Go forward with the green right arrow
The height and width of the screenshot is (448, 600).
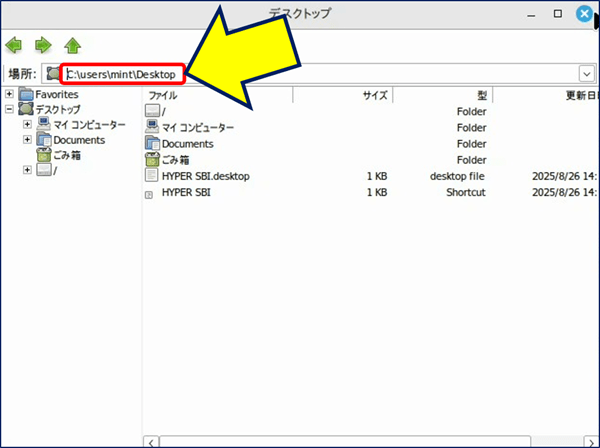(43, 45)
